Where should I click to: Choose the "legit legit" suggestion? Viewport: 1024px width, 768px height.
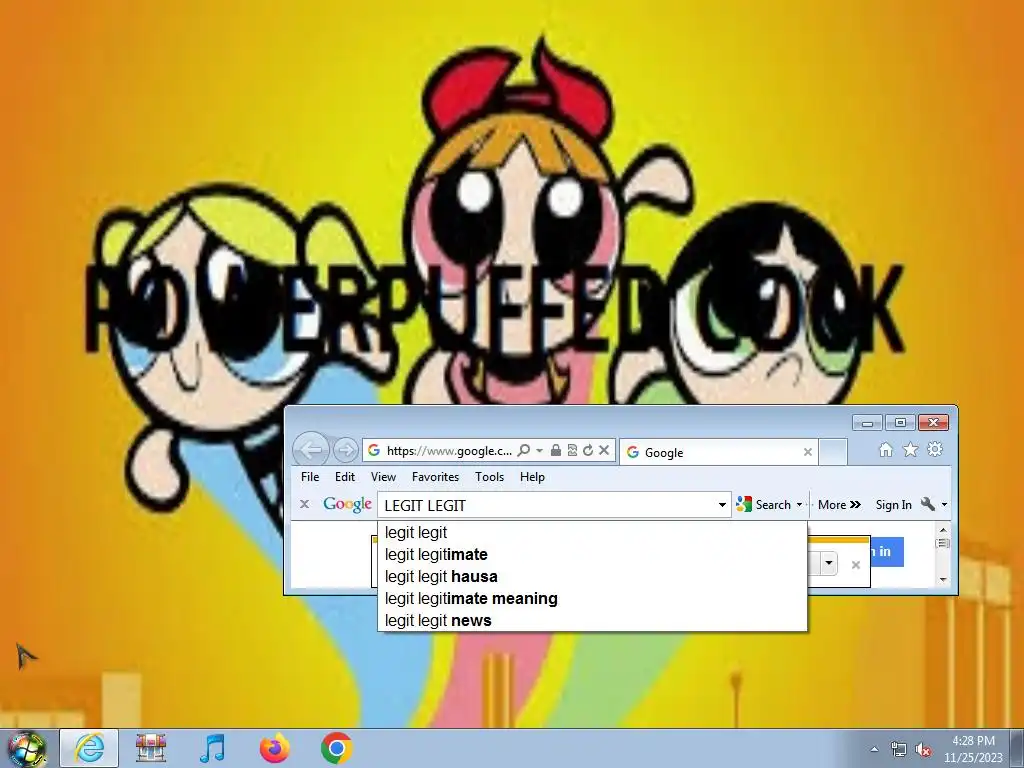click(592, 533)
